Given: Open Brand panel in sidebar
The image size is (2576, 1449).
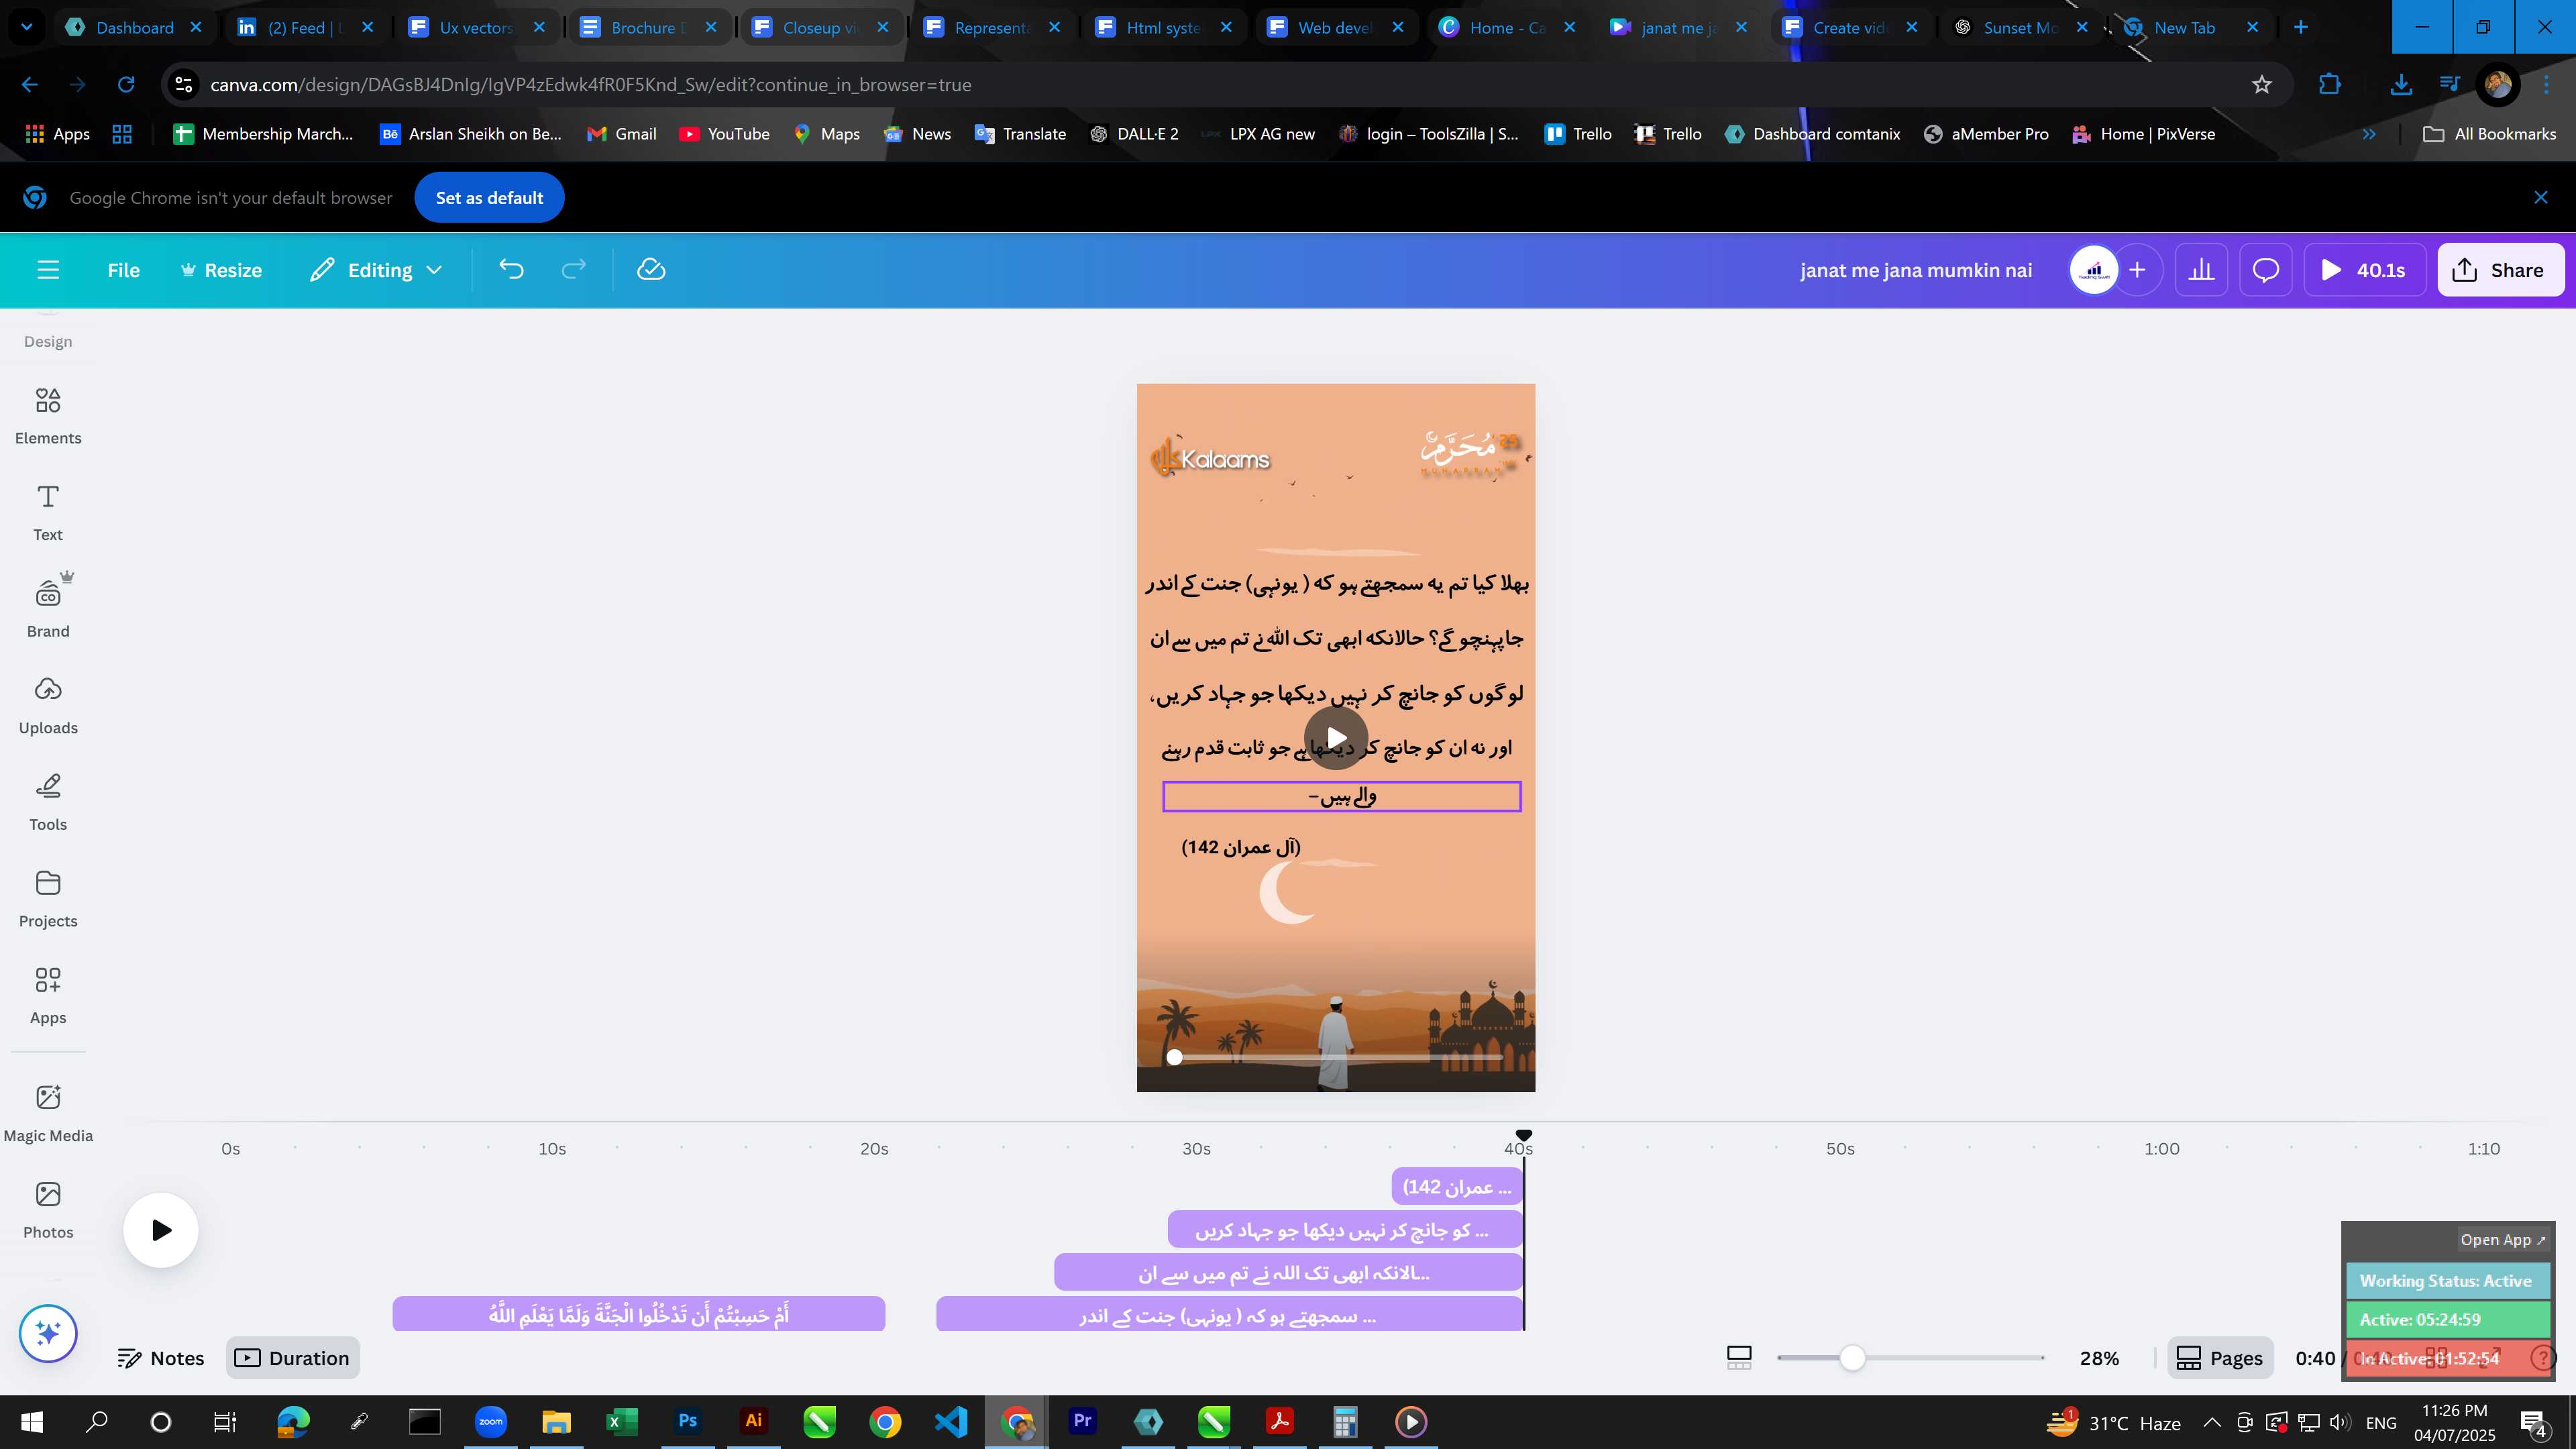Looking at the screenshot, I should 48,608.
